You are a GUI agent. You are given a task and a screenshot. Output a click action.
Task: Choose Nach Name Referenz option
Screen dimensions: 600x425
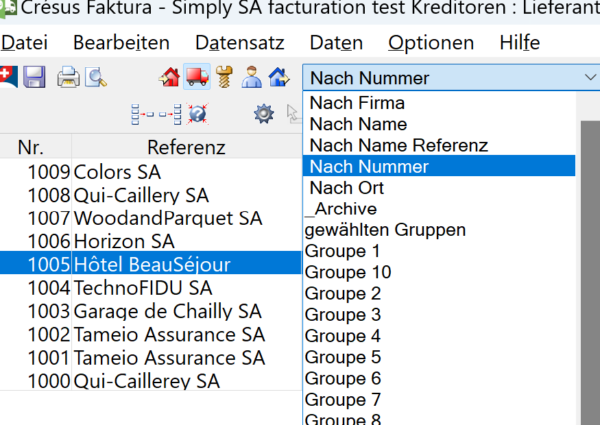point(439,145)
